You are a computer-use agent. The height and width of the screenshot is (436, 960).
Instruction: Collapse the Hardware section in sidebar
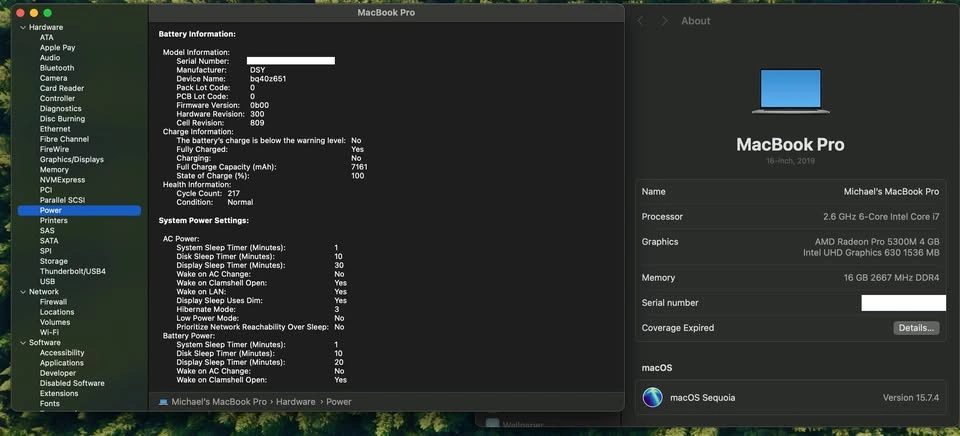click(x=23, y=28)
